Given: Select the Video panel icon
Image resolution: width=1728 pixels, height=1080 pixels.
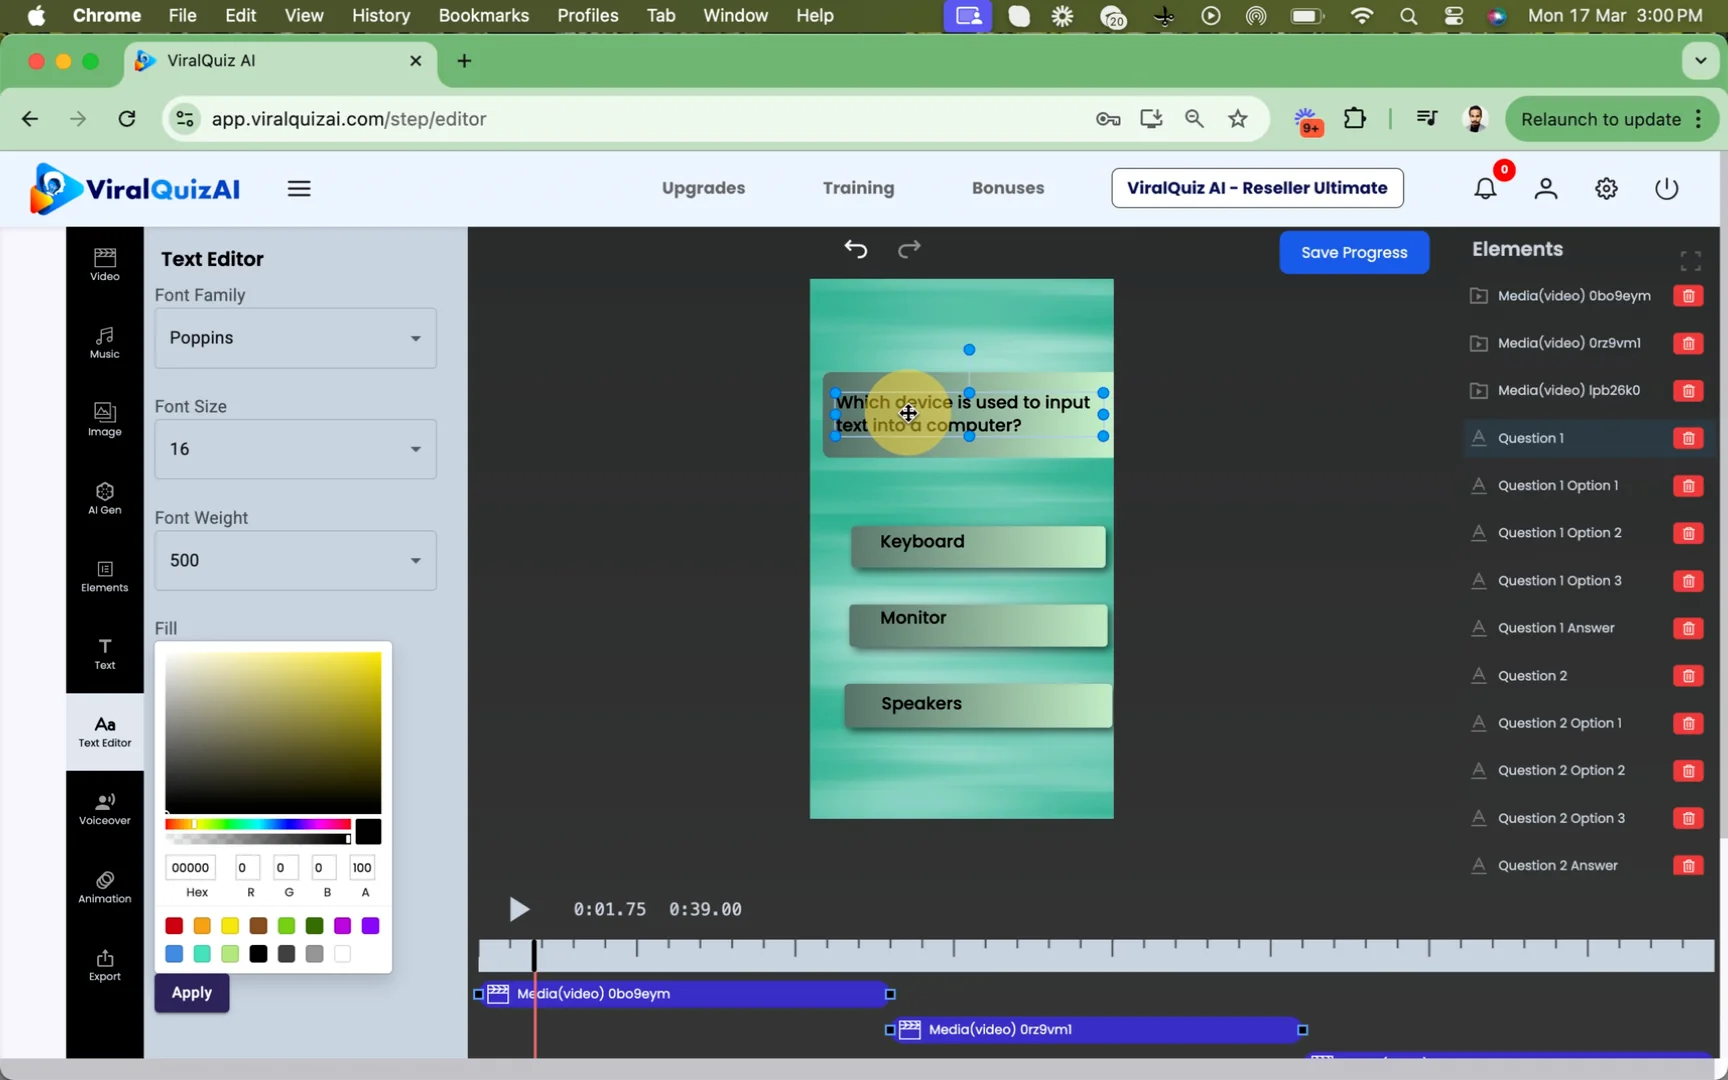Looking at the screenshot, I should tap(104, 263).
